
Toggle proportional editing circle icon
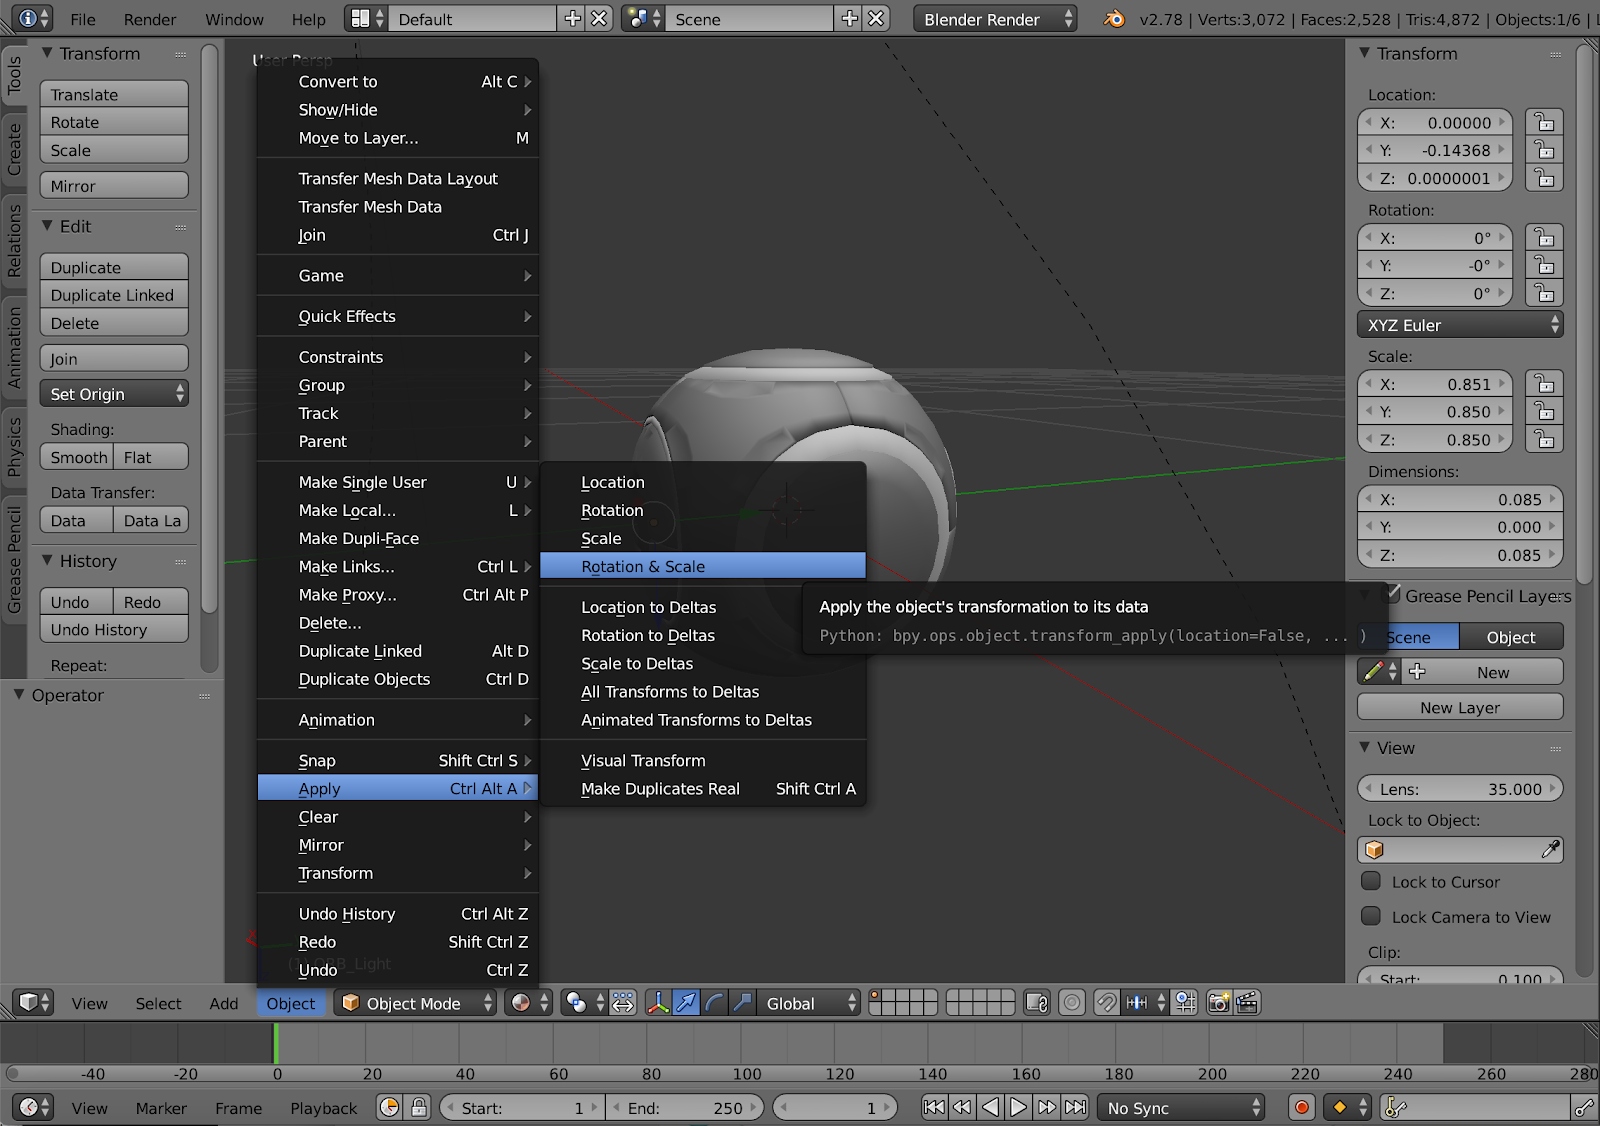(1072, 1002)
